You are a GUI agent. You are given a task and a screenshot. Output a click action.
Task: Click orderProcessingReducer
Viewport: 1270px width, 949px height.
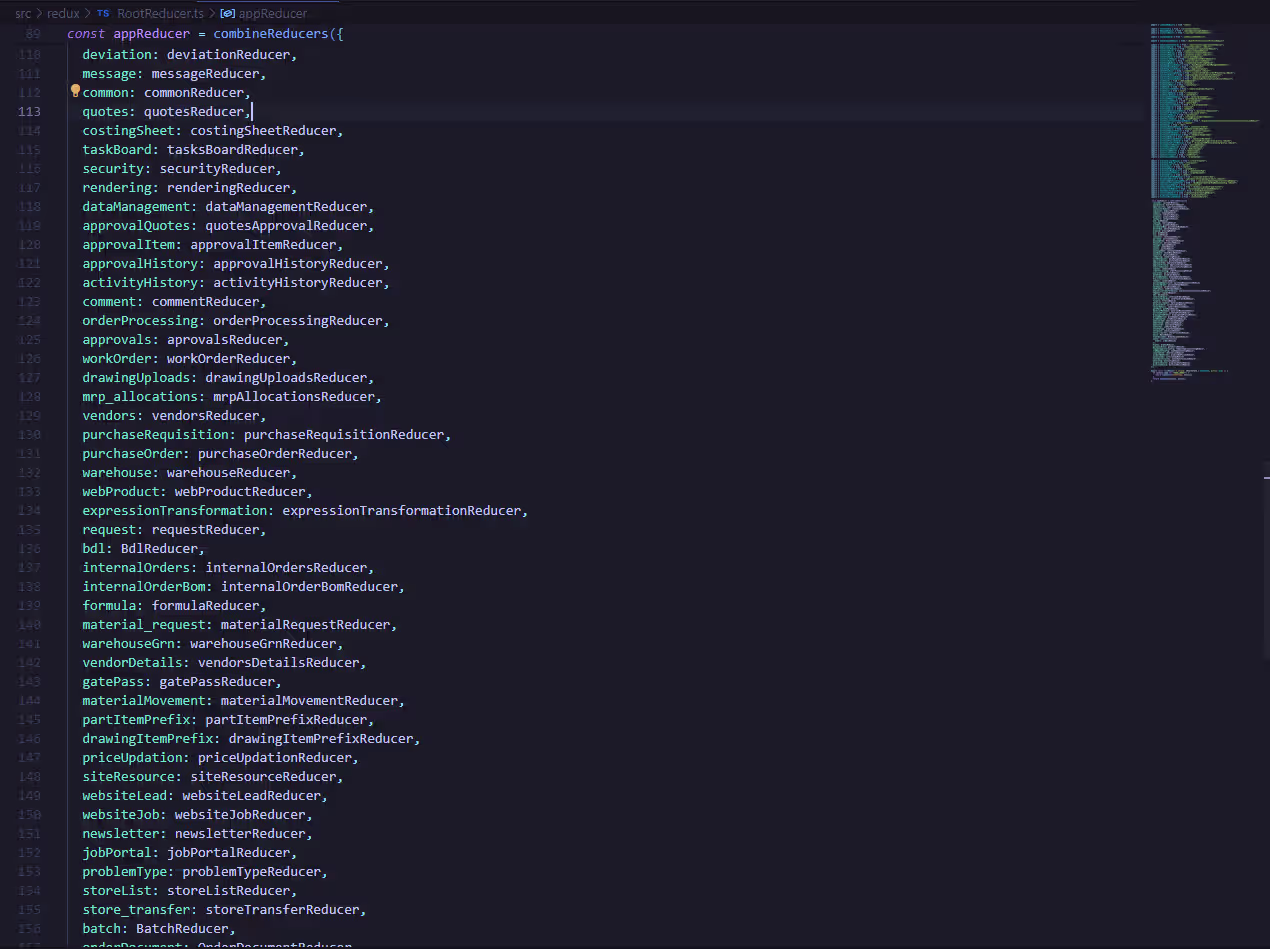pyautogui.click(x=298, y=320)
